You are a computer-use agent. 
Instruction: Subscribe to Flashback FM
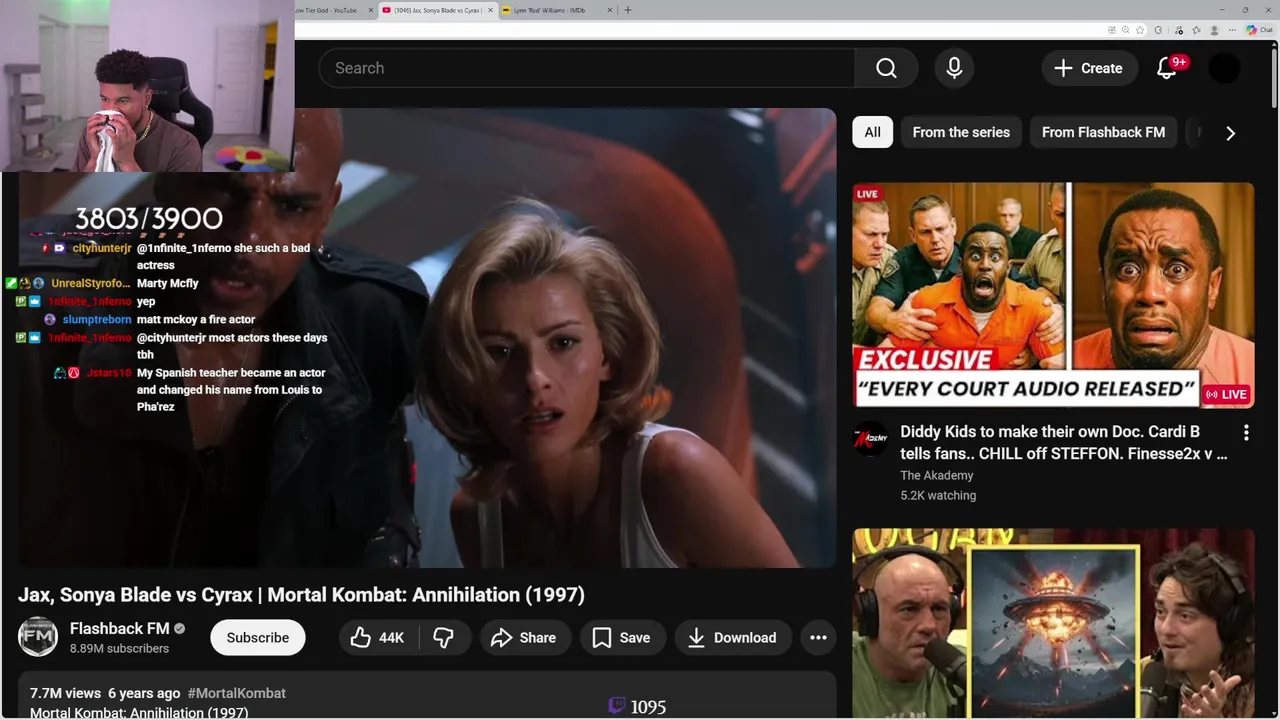pos(258,638)
